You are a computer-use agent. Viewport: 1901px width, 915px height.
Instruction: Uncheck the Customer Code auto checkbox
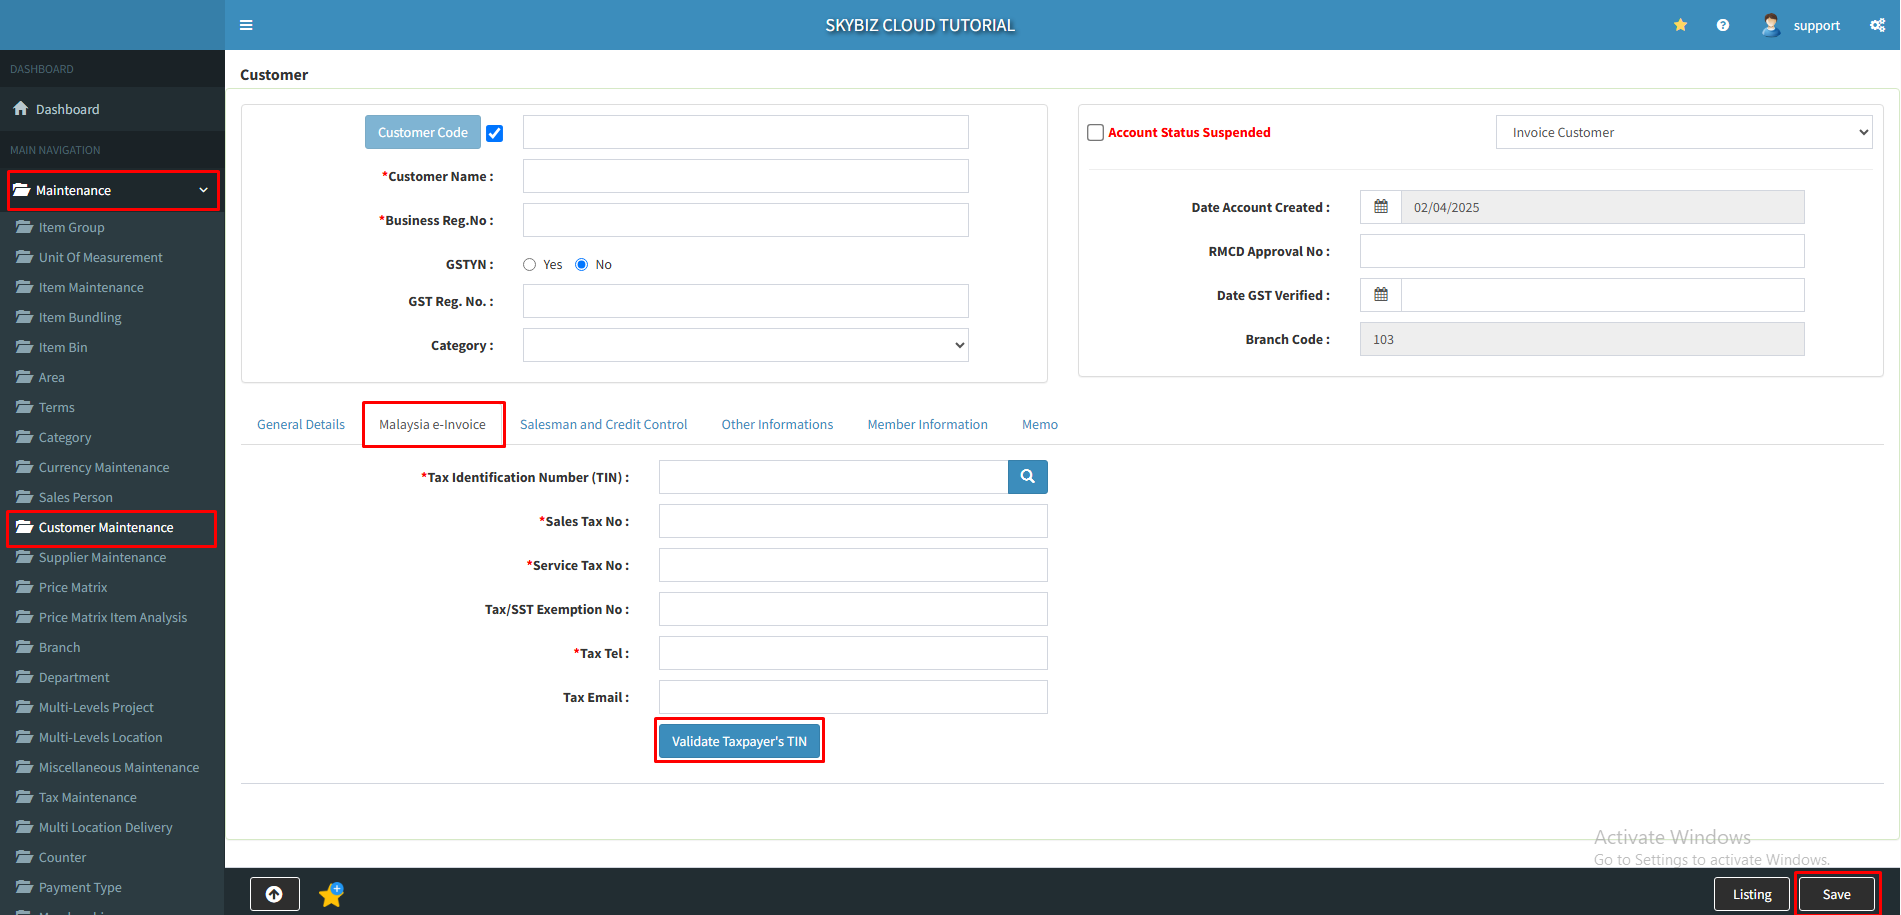pyautogui.click(x=495, y=133)
